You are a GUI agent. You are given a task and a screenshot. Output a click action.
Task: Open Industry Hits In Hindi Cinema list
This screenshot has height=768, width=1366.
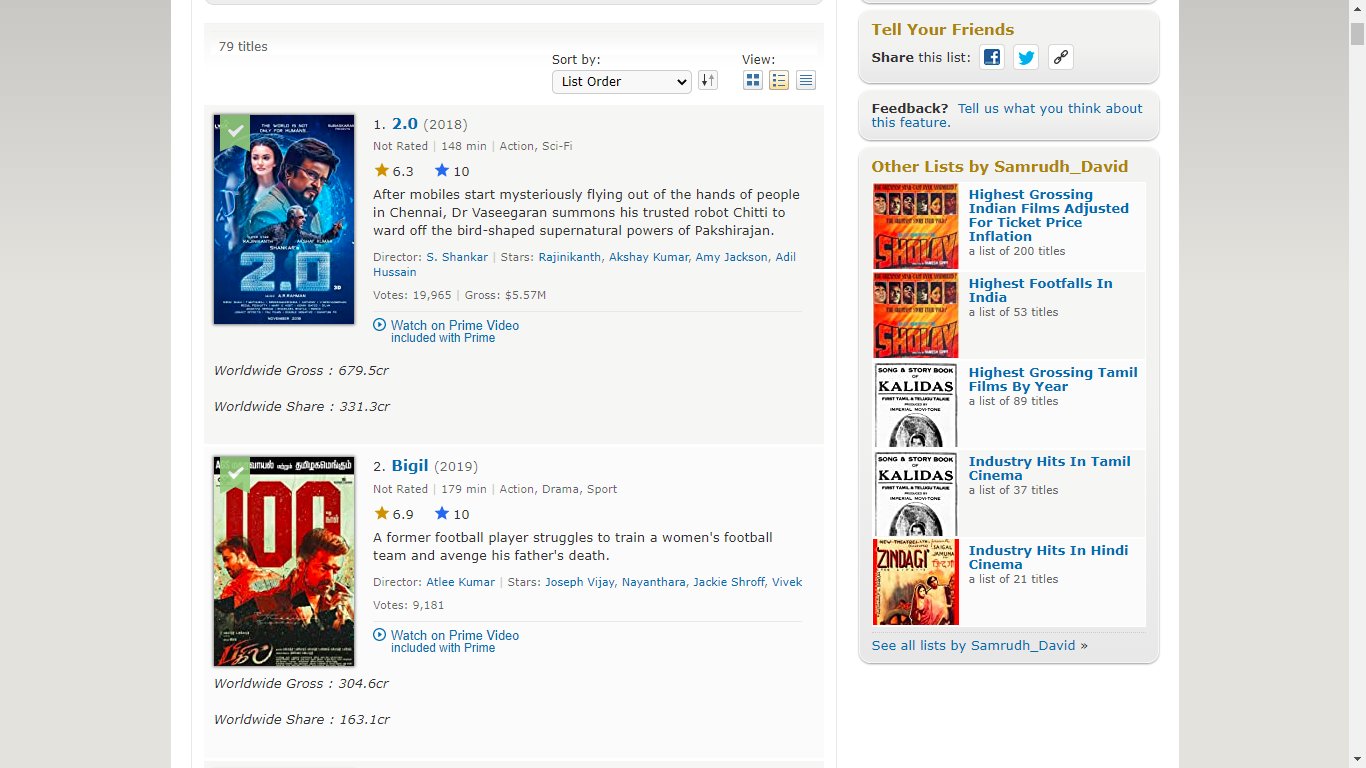[x=1048, y=557]
